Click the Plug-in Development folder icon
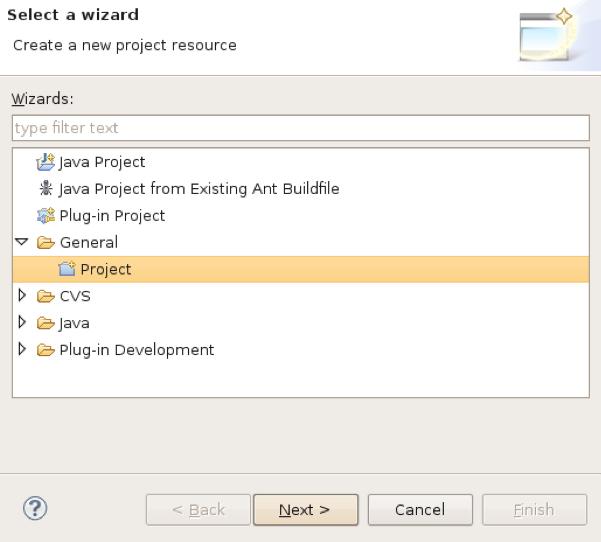The width and height of the screenshot is (601, 542). (x=46, y=350)
